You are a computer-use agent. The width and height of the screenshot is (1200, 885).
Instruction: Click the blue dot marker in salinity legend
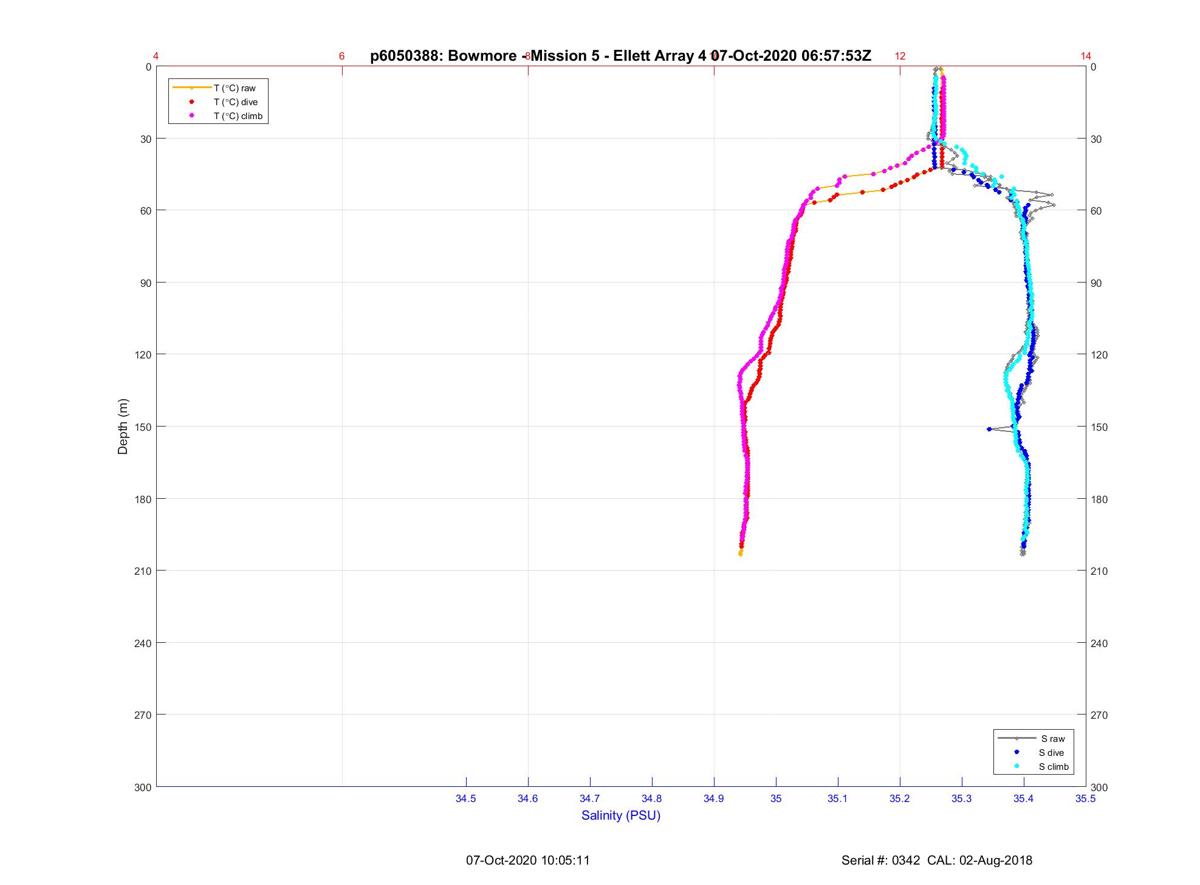tap(1017, 752)
